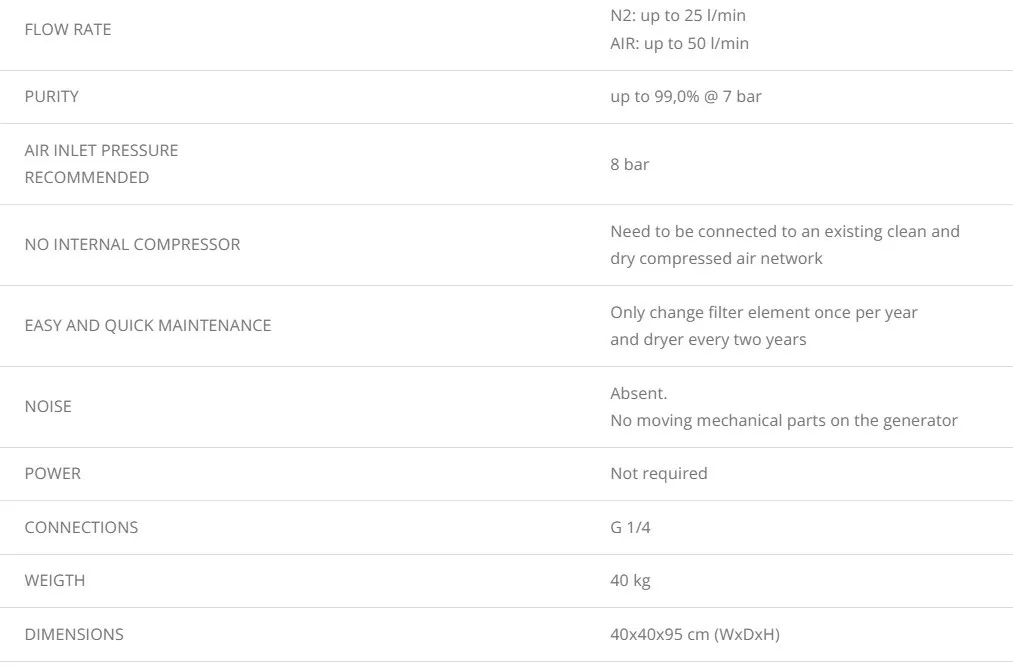Select the NO INTERNAL COMPRESSOR label
This screenshot has width=1013, height=668.
[132, 245]
